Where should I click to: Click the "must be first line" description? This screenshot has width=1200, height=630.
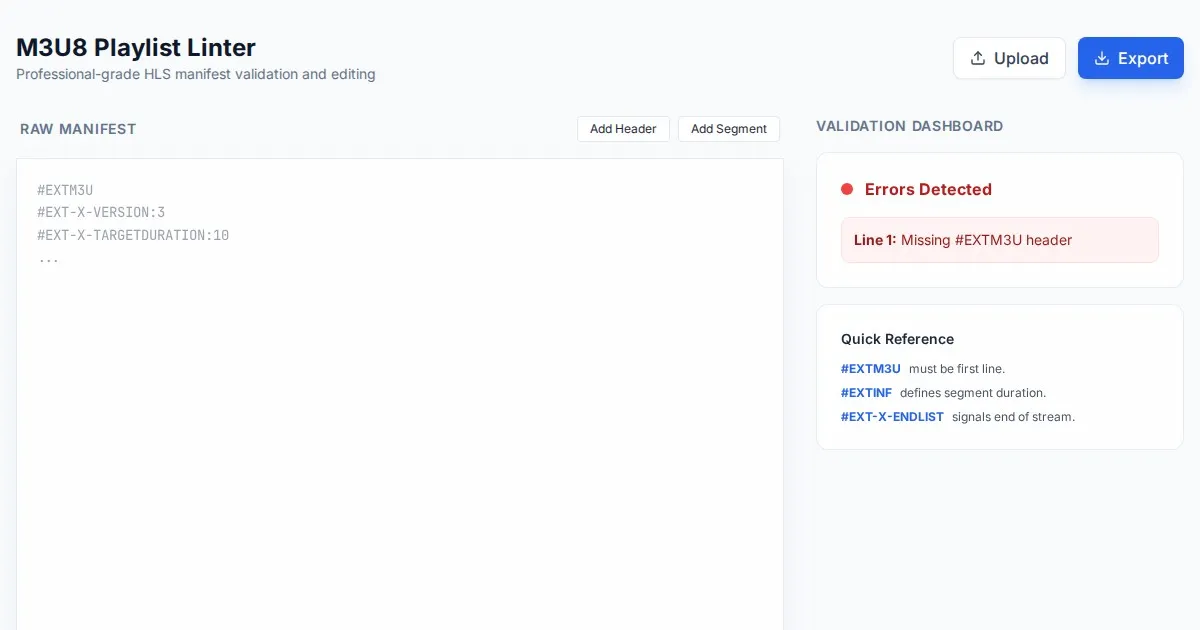(x=956, y=369)
